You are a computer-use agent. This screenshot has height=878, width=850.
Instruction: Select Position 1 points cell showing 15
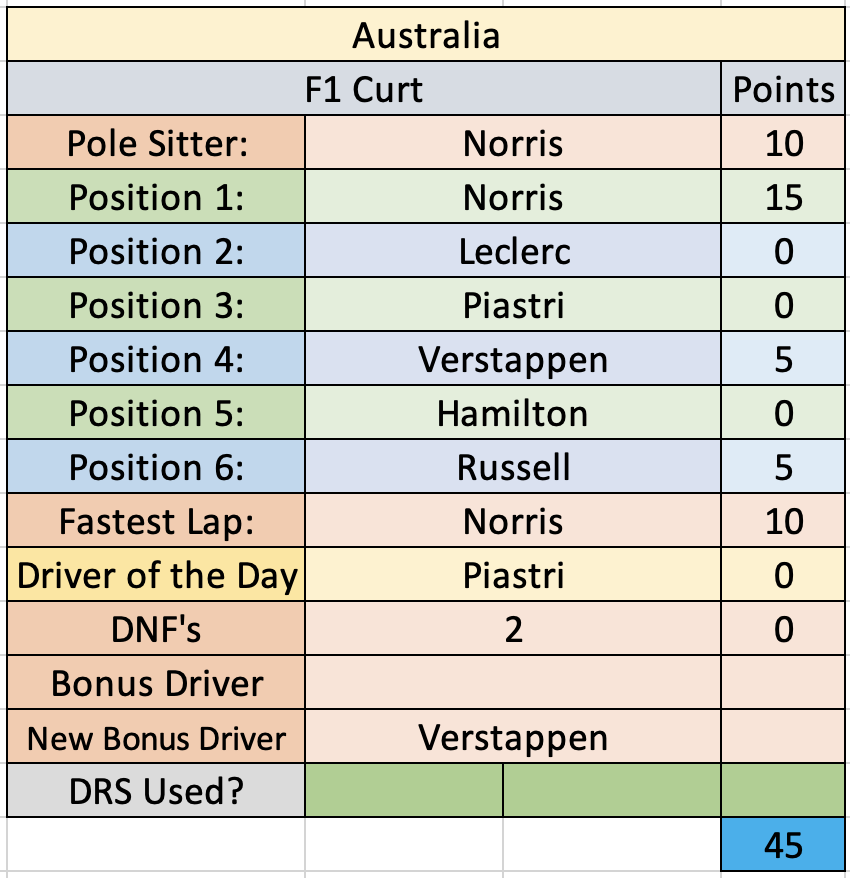(x=783, y=197)
